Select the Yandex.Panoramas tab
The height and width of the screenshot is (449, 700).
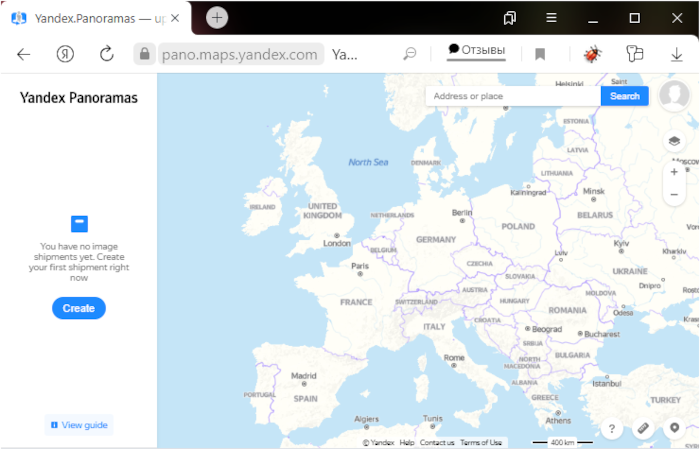point(96,18)
